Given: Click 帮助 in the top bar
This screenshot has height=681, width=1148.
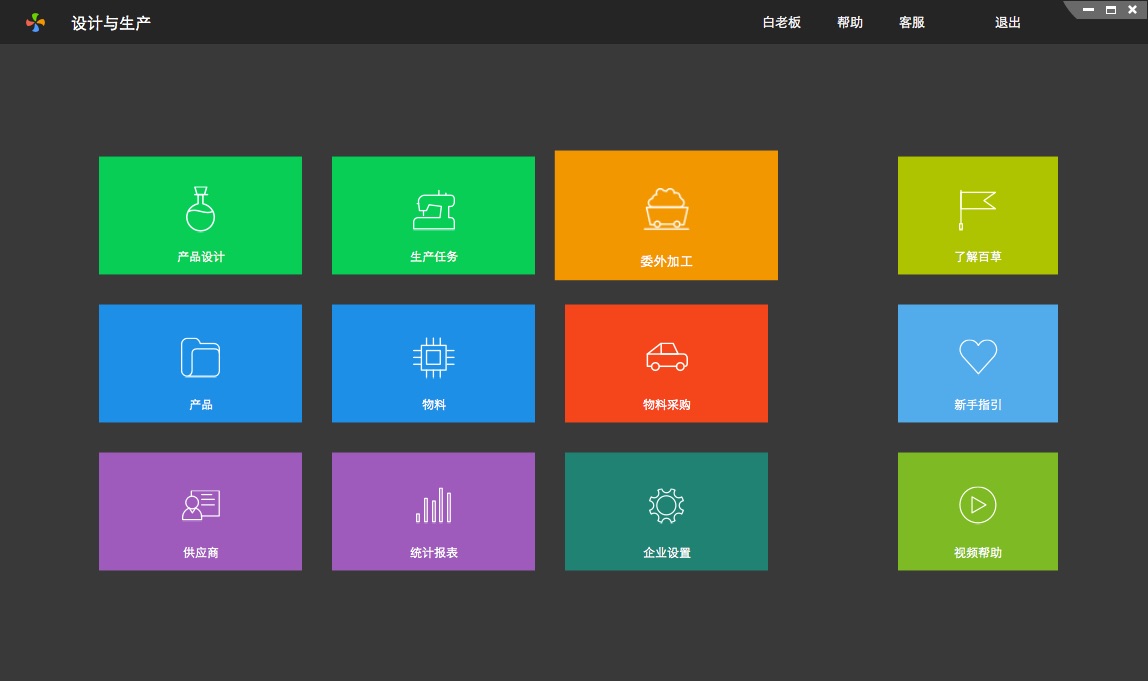Looking at the screenshot, I should pyautogui.click(x=849, y=22).
